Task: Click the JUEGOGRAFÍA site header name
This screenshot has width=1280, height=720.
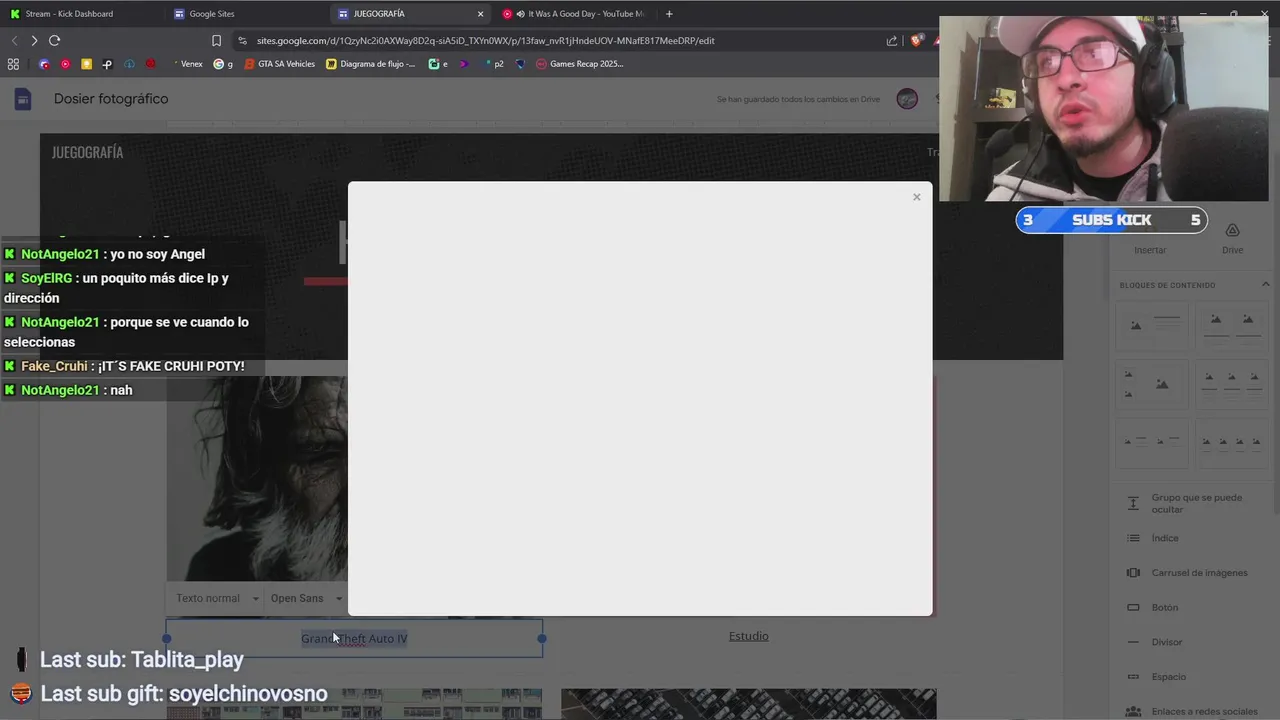Action: click(87, 152)
